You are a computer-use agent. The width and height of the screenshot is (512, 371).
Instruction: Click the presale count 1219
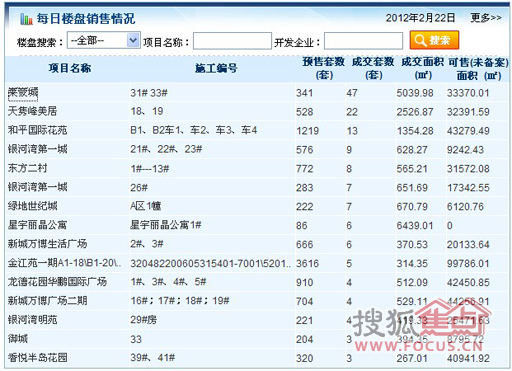[x=308, y=131]
